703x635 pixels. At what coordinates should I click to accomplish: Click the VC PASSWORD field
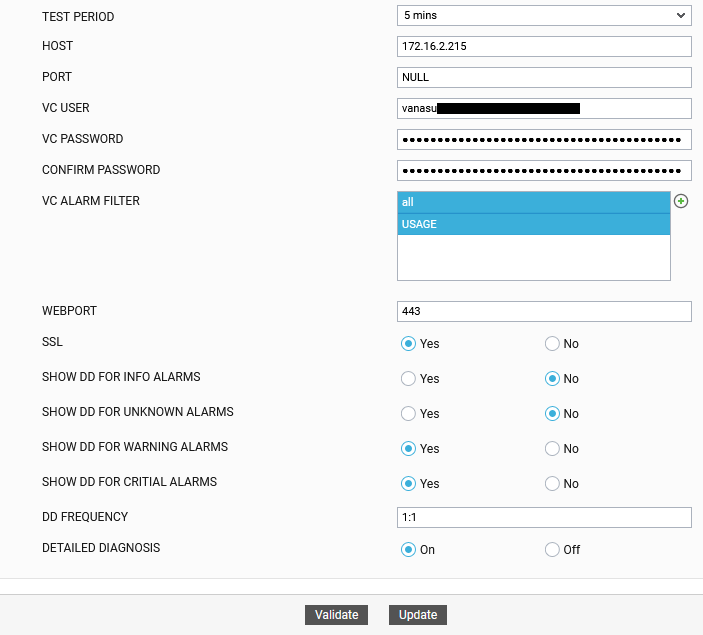tap(544, 139)
